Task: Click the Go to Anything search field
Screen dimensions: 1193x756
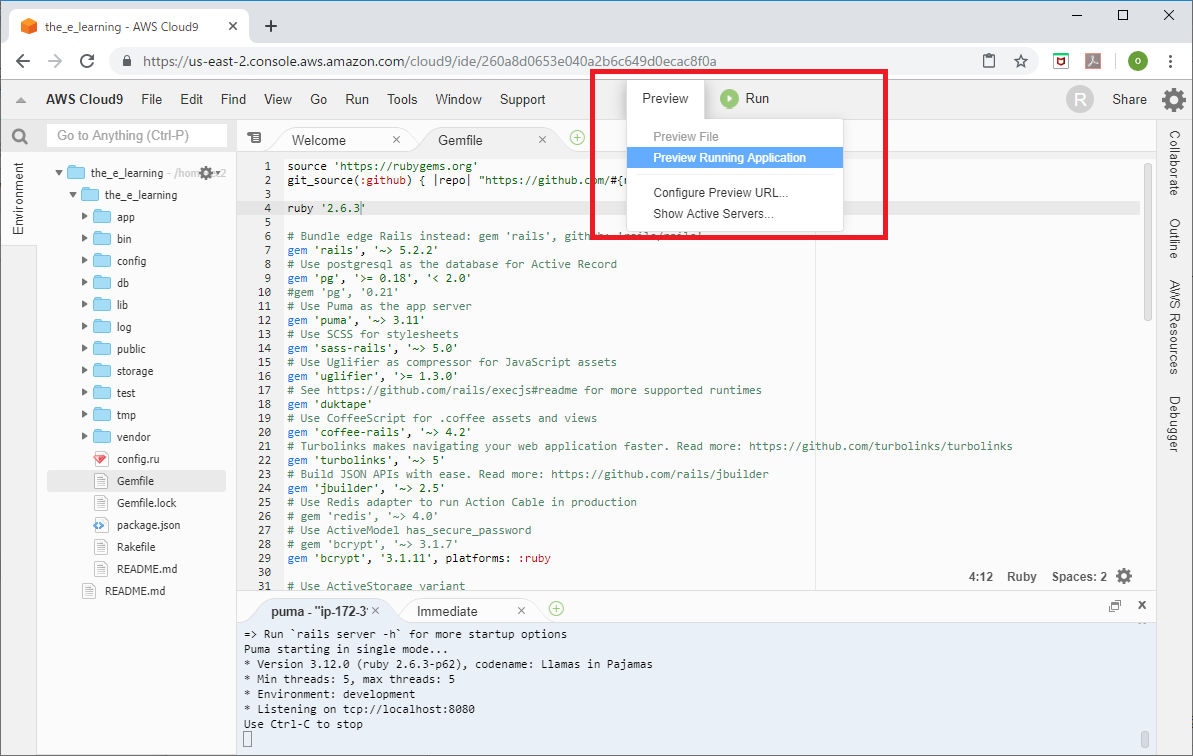Action: 137,135
